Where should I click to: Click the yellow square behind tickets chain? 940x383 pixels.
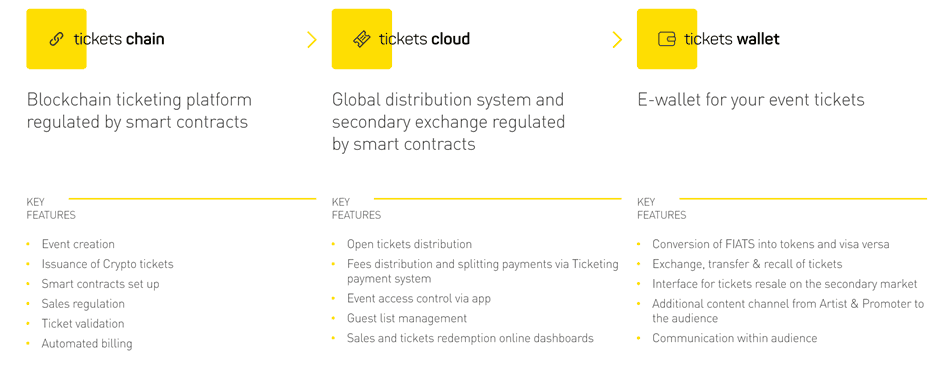pyautogui.click(x=56, y=39)
